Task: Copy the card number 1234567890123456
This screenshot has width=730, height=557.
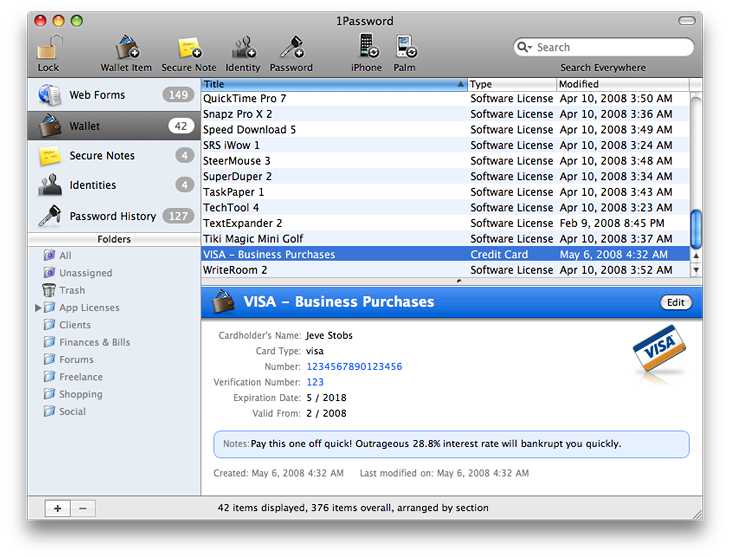Action: pyautogui.click(x=354, y=367)
